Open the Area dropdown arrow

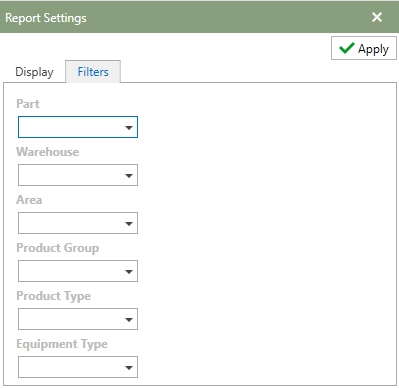(129, 223)
